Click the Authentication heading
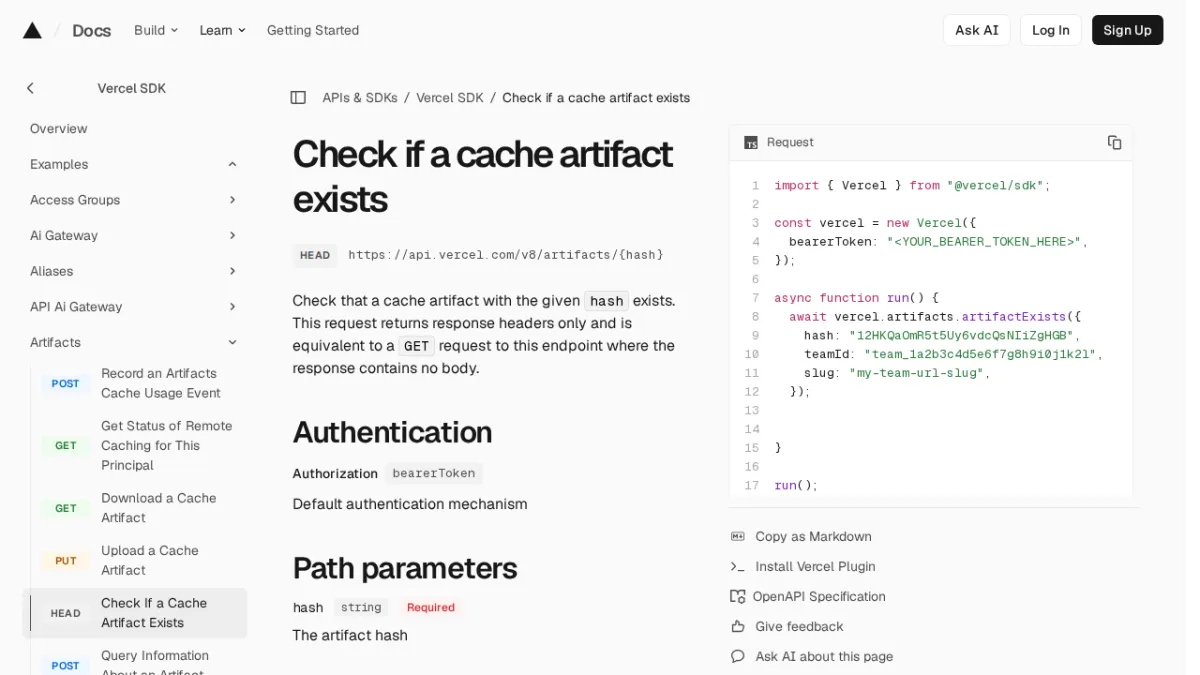The width and height of the screenshot is (1200, 675). tap(392, 432)
